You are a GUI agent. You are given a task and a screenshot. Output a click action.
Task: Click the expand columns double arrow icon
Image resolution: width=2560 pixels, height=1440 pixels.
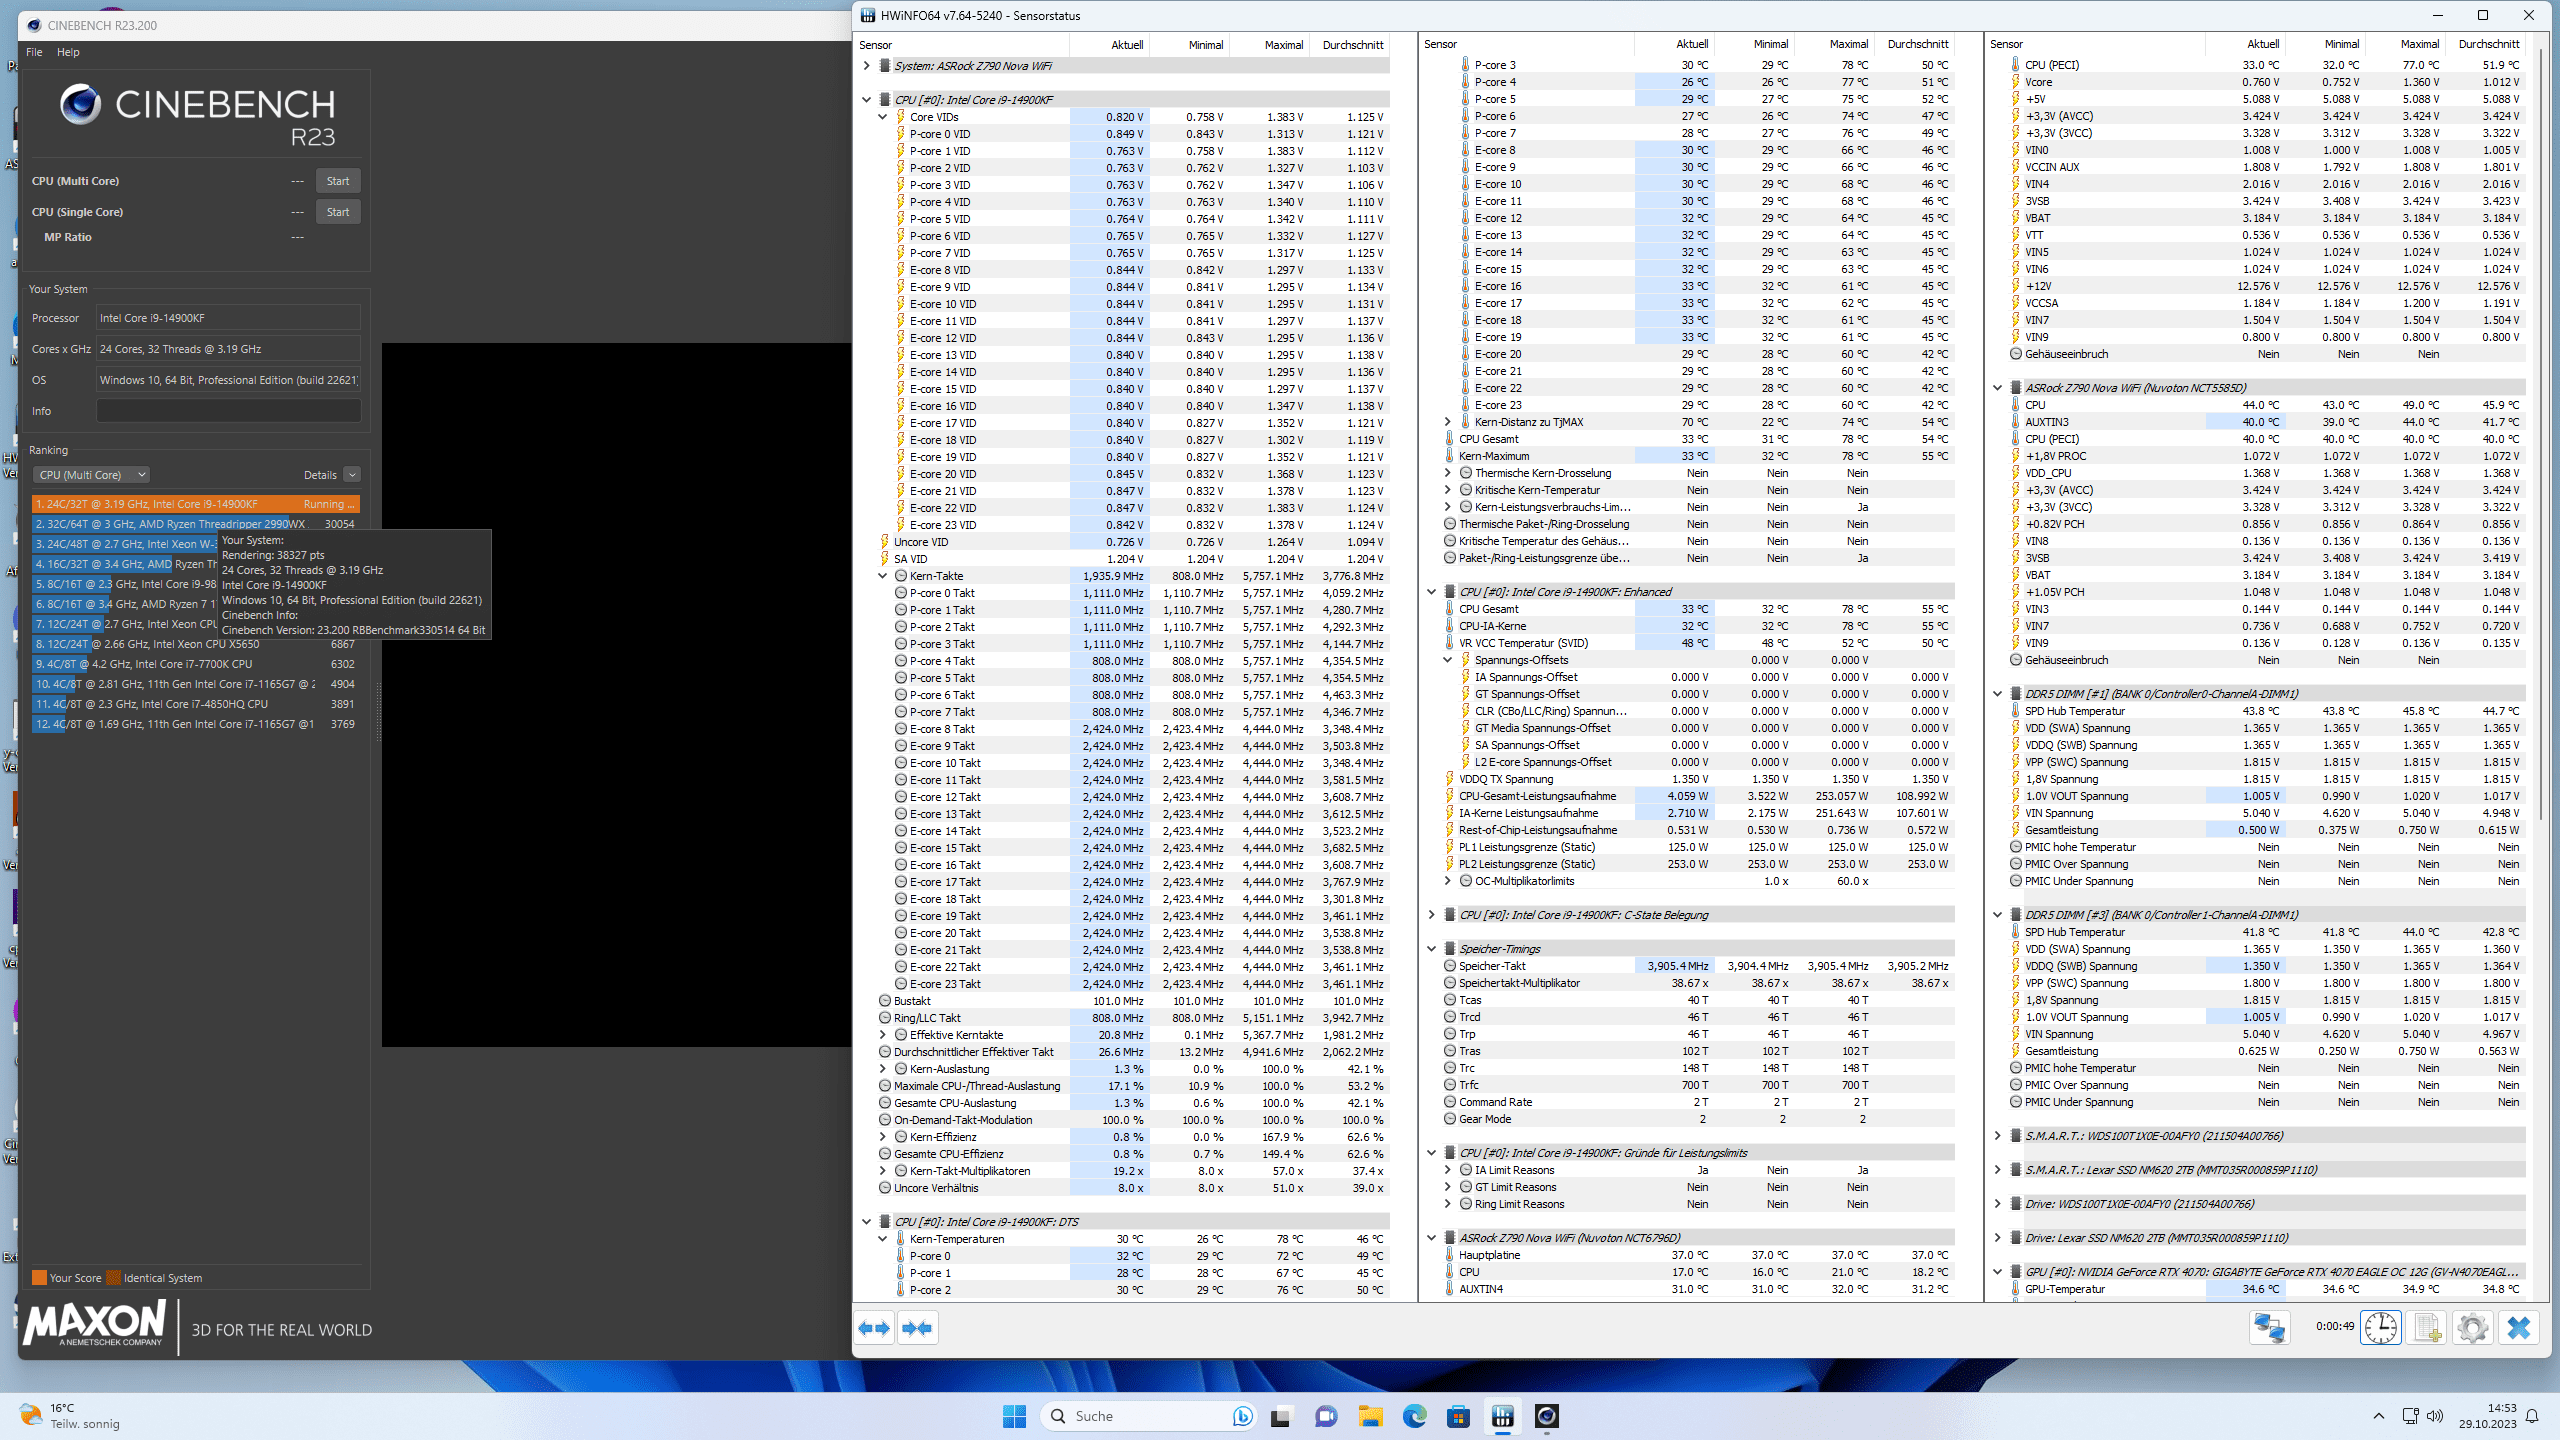coord(875,1328)
